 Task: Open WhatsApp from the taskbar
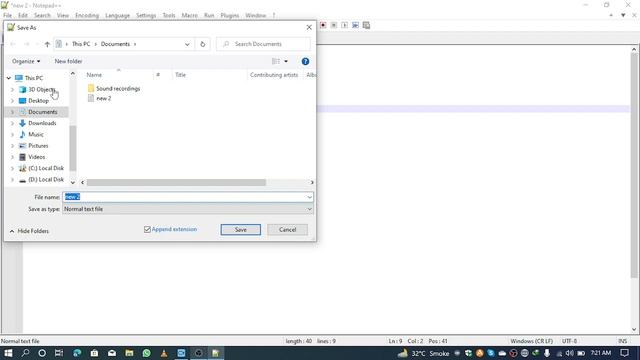(x=147, y=353)
